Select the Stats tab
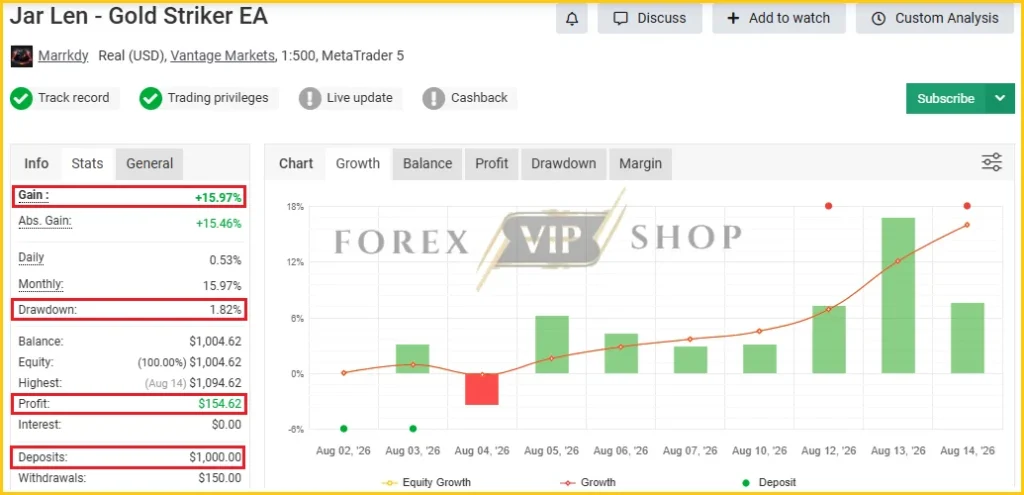The height and width of the screenshot is (495, 1024). pos(88,163)
